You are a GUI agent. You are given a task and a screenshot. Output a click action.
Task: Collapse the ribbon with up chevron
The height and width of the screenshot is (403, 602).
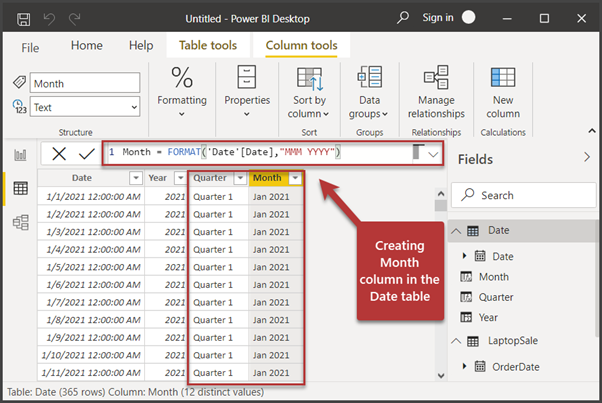point(592,131)
